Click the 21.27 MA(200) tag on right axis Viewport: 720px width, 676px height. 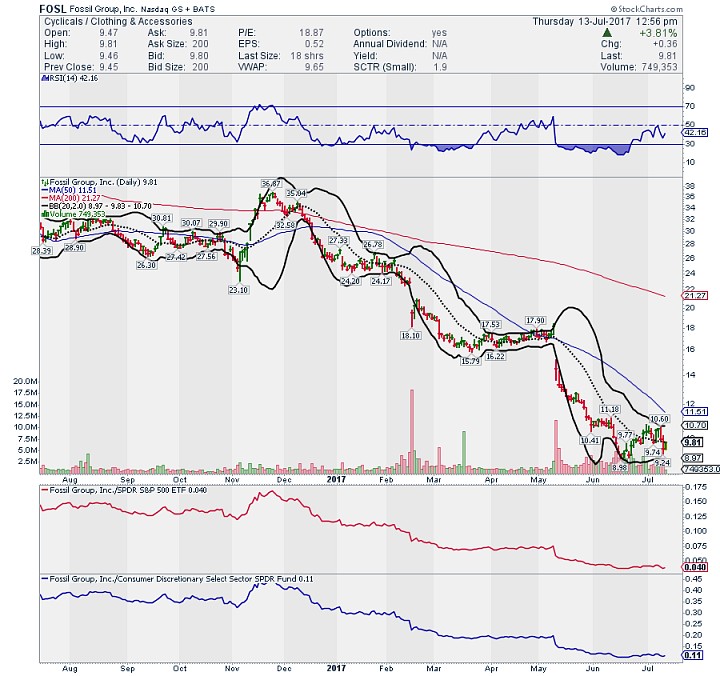pyautogui.click(x=695, y=295)
